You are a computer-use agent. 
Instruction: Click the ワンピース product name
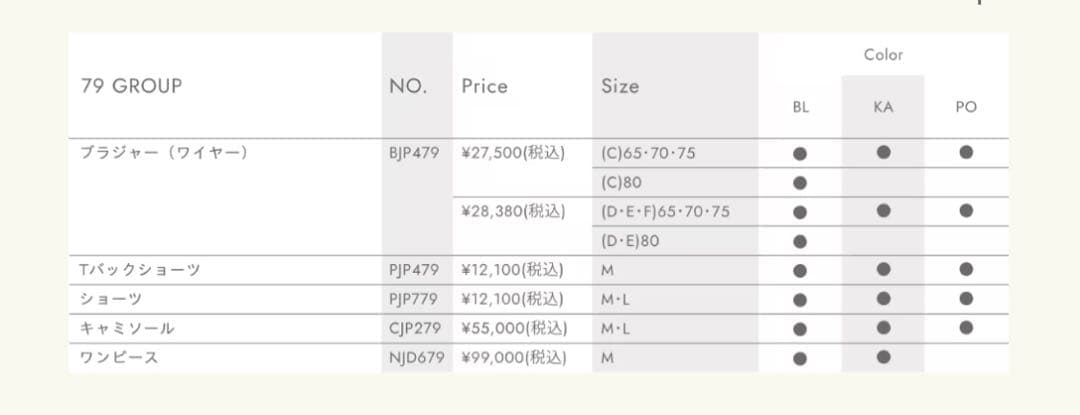coord(119,357)
